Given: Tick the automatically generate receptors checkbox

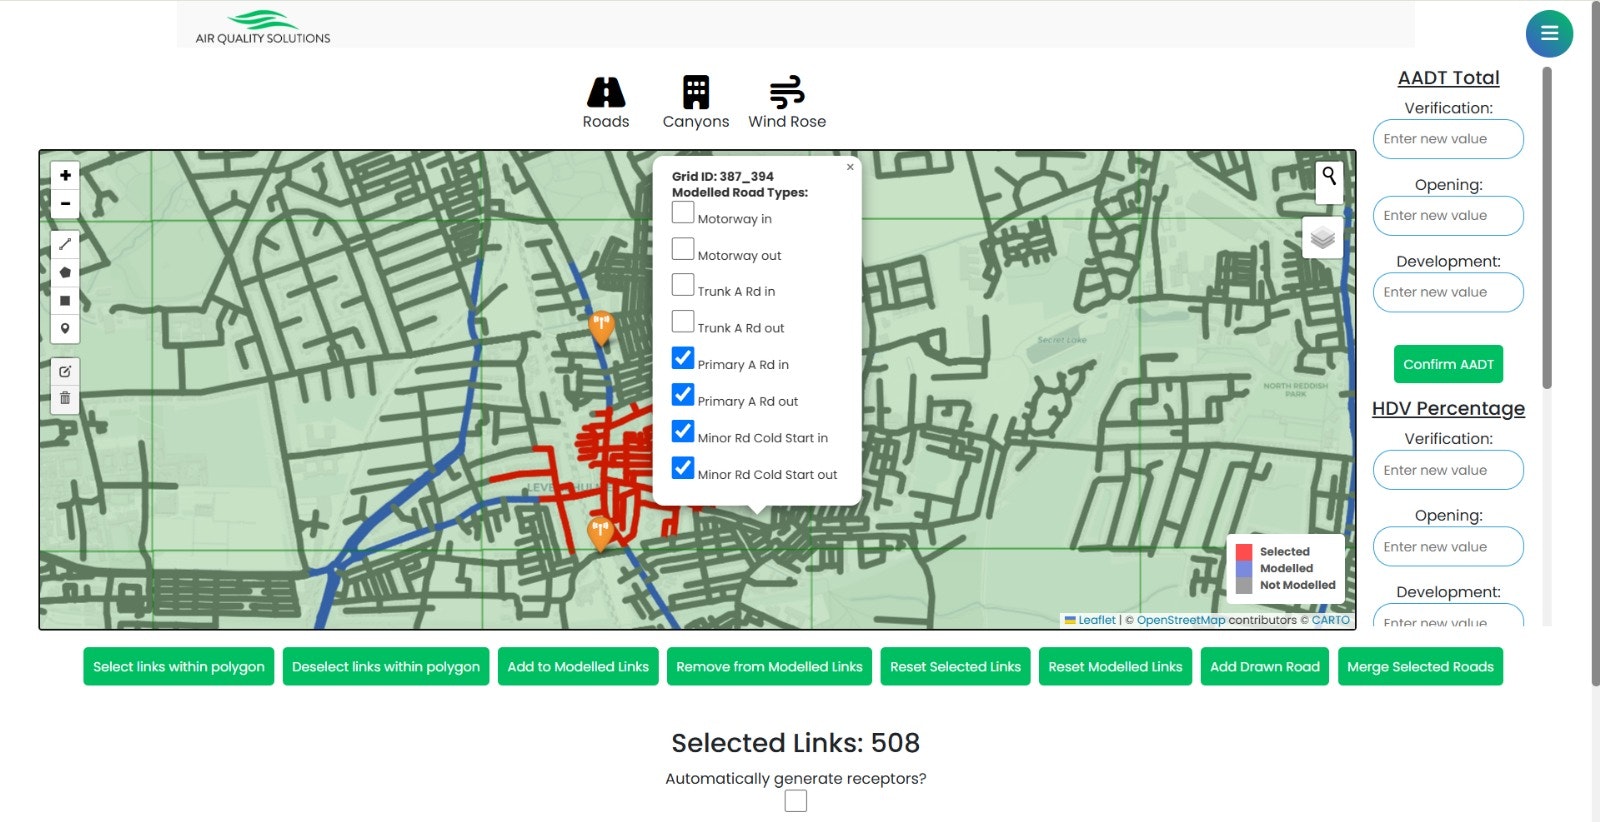Looking at the screenshot, I should click(796, 801).
